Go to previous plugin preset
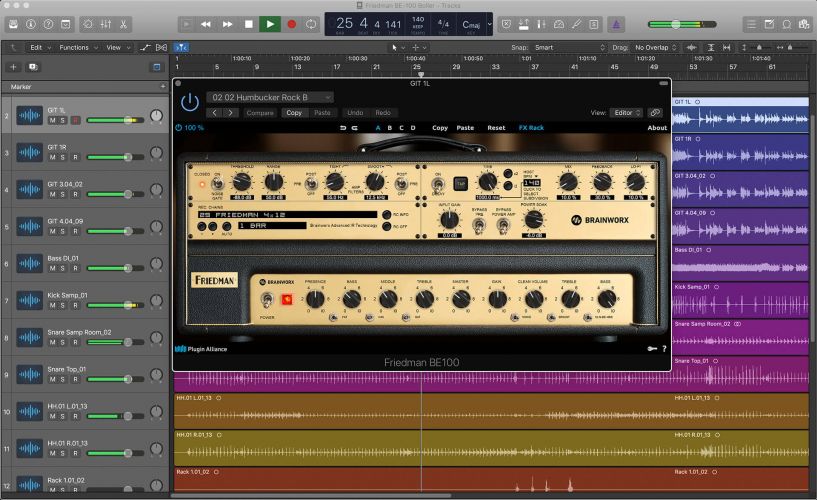The width and height of the screenshot is (817, 500). point(215,112)
